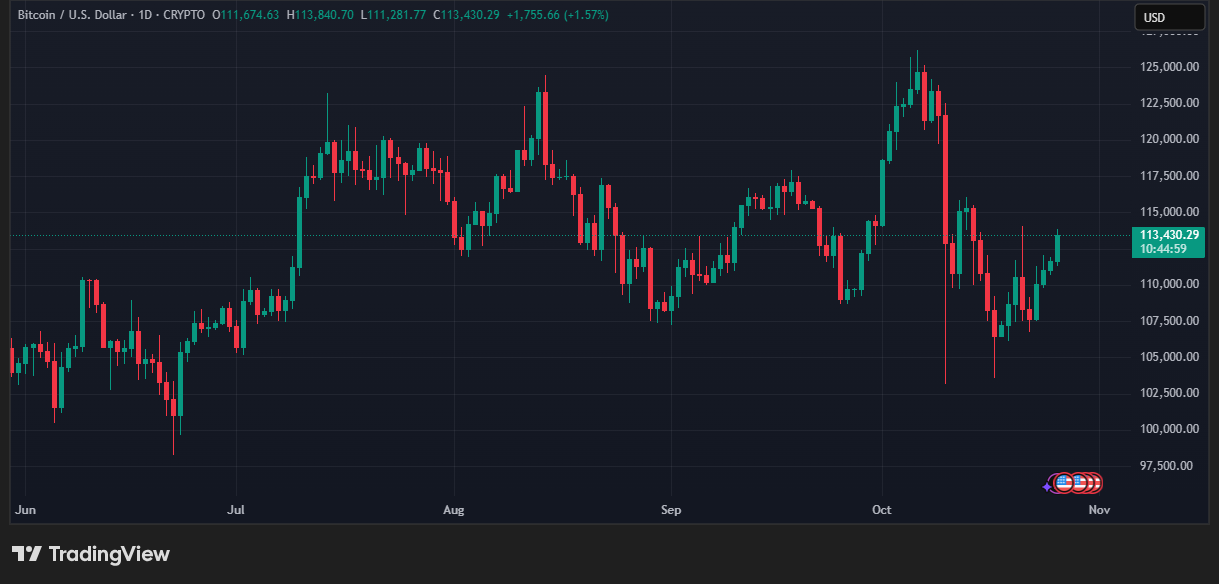
Task: Click the 100,000.00 price axis label
Action: [x=1168, y=429]
